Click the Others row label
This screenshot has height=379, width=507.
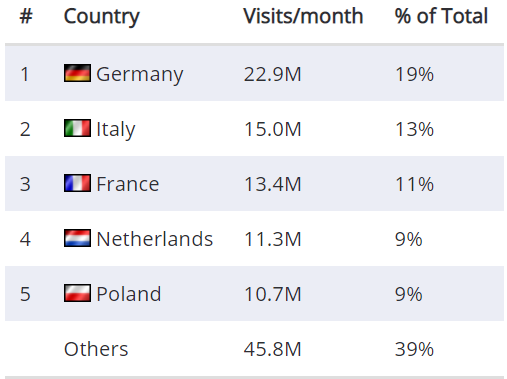[96, 349]
